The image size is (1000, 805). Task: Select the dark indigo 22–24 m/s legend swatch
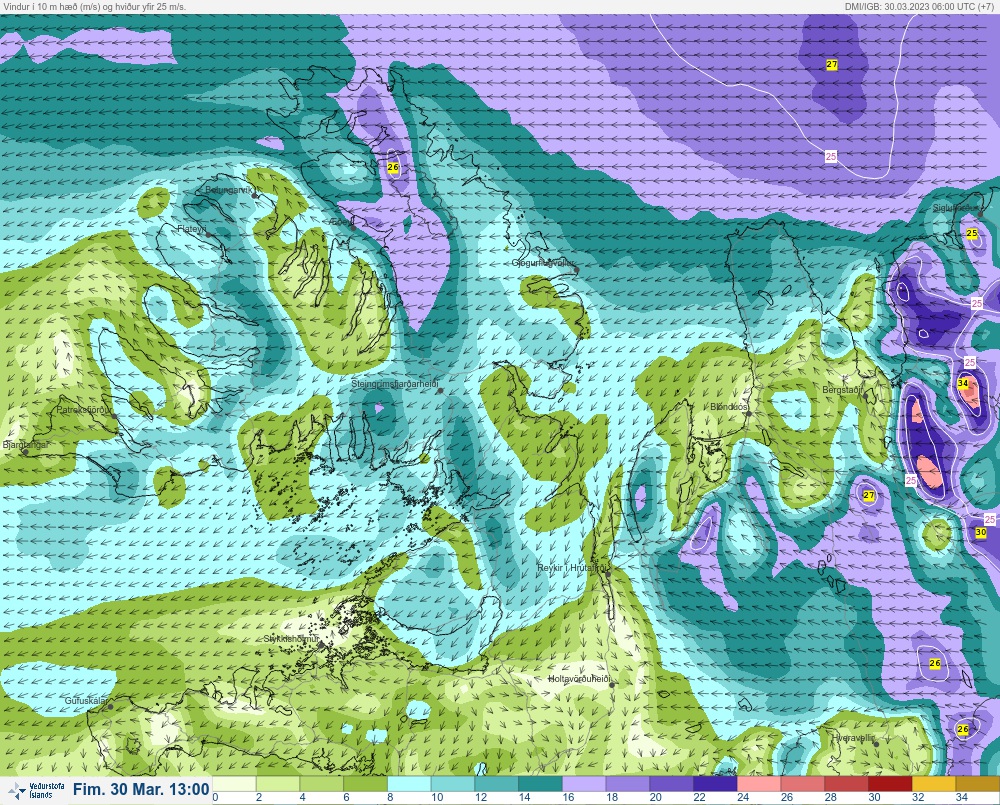[x=715, y=784]
